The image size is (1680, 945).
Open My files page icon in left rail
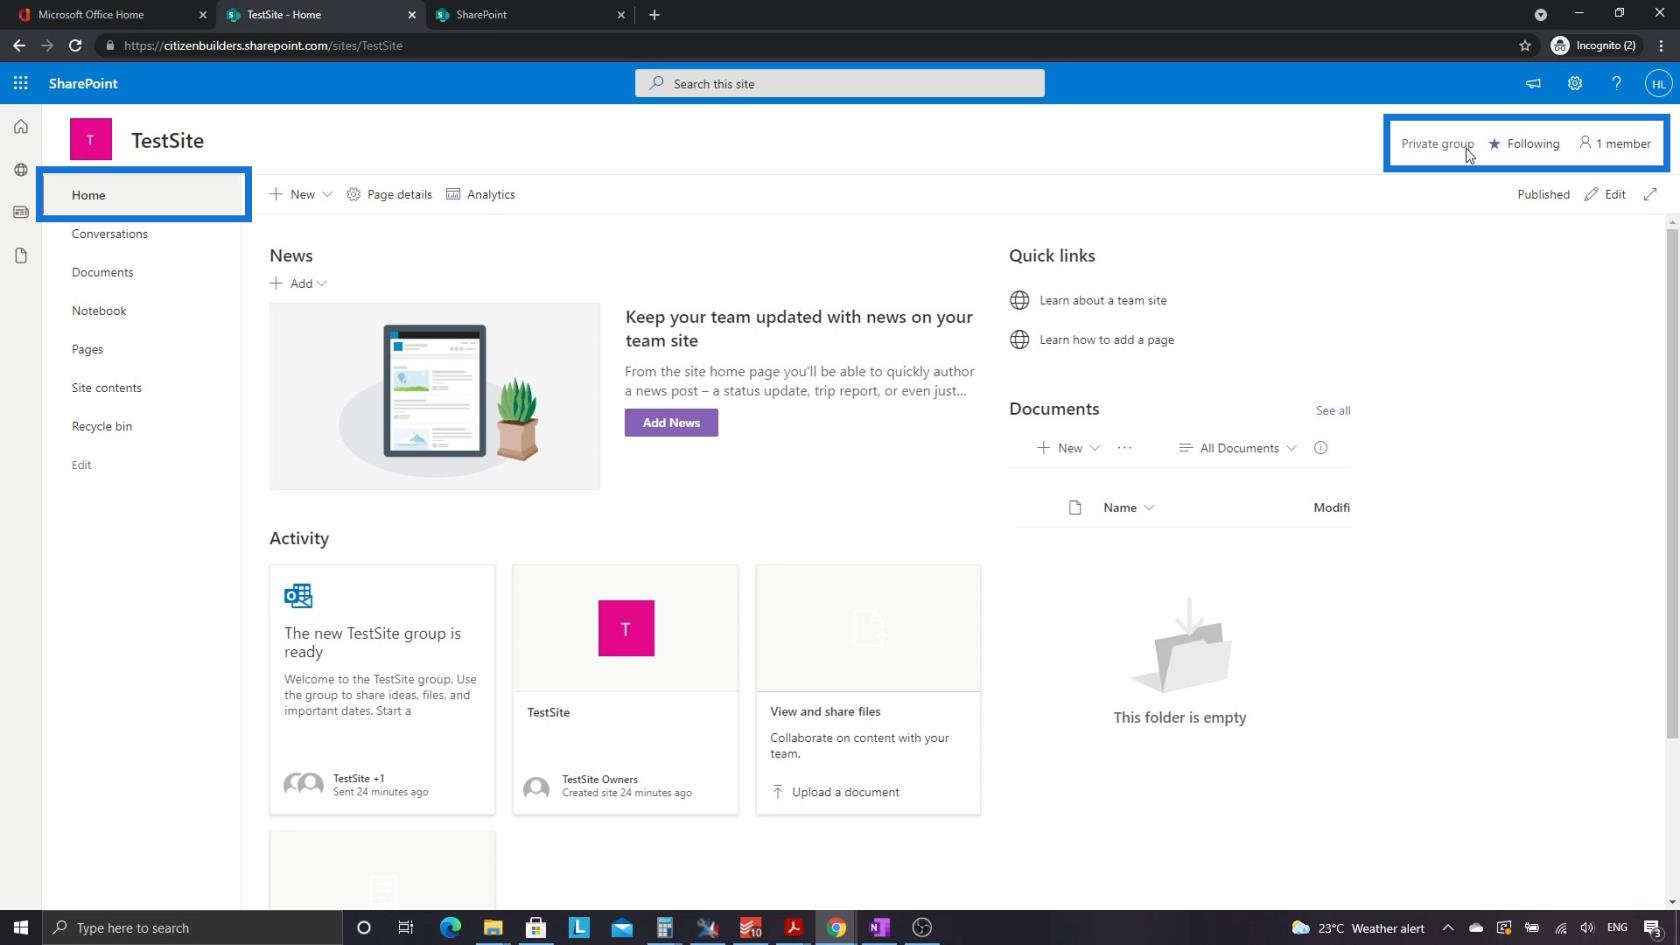[20, 255]
